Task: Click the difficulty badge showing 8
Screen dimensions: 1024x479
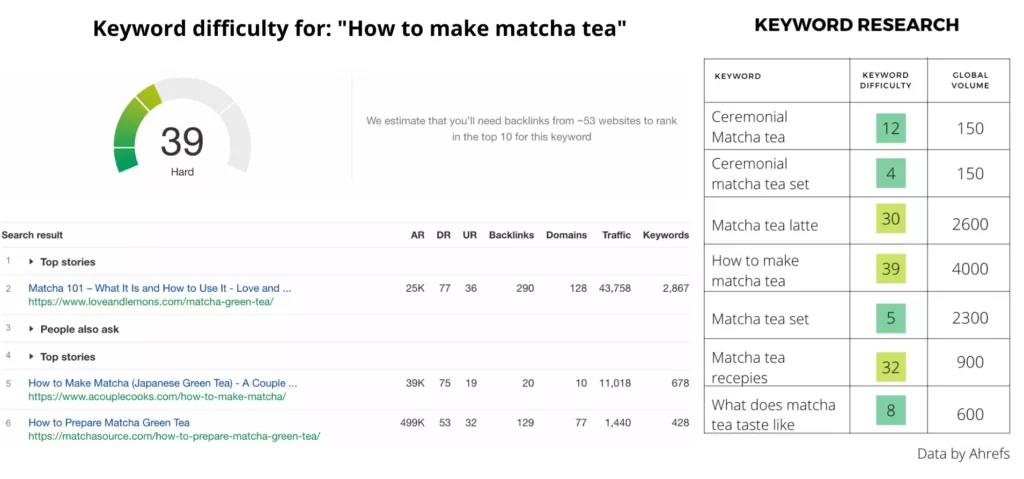Action: pyautogui.click(x=890, y=412)
